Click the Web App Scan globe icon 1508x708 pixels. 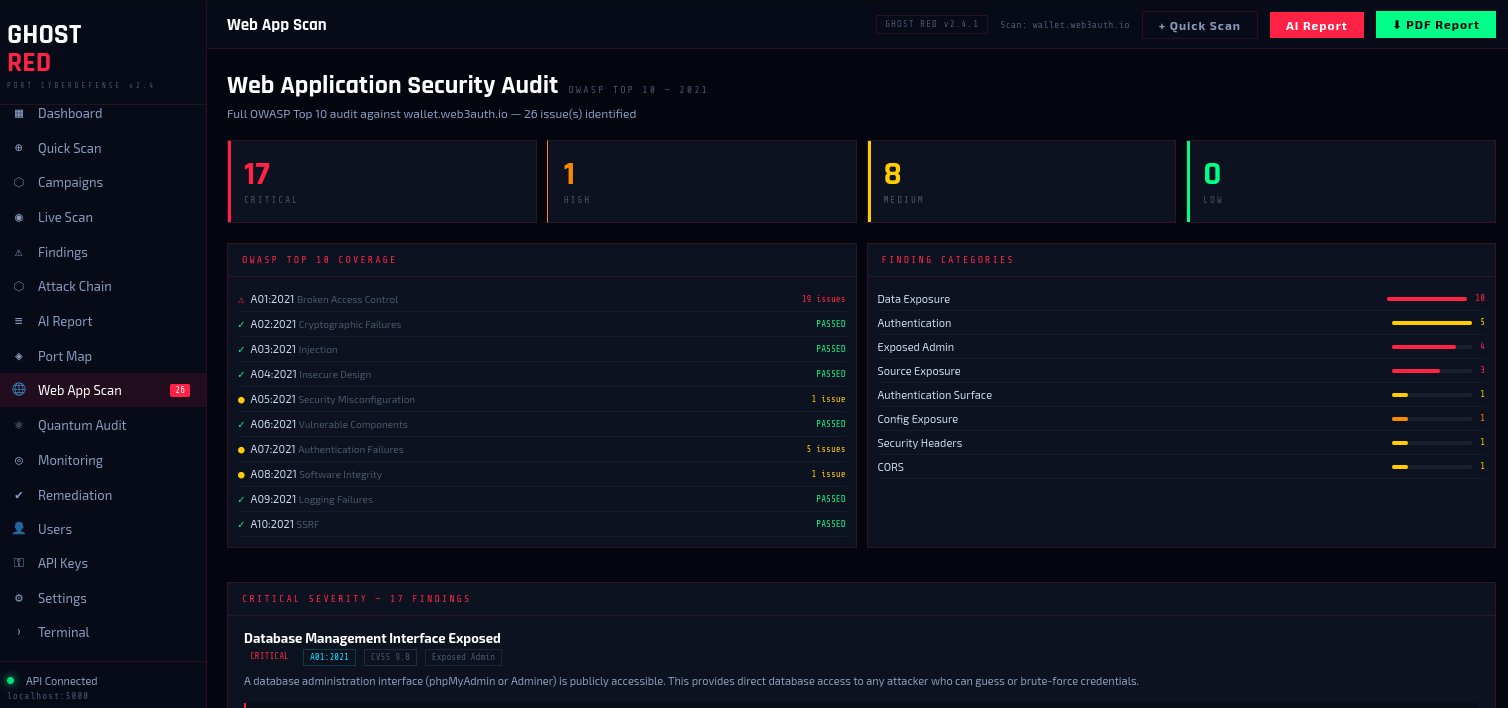click(18, 390)
